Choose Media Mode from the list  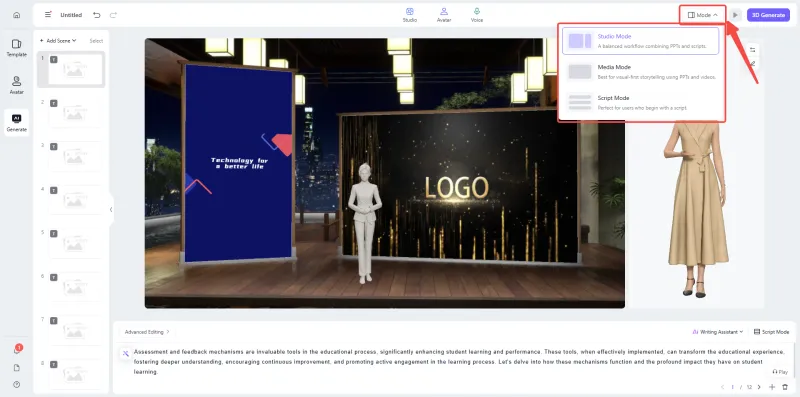(x=641, y=71)
